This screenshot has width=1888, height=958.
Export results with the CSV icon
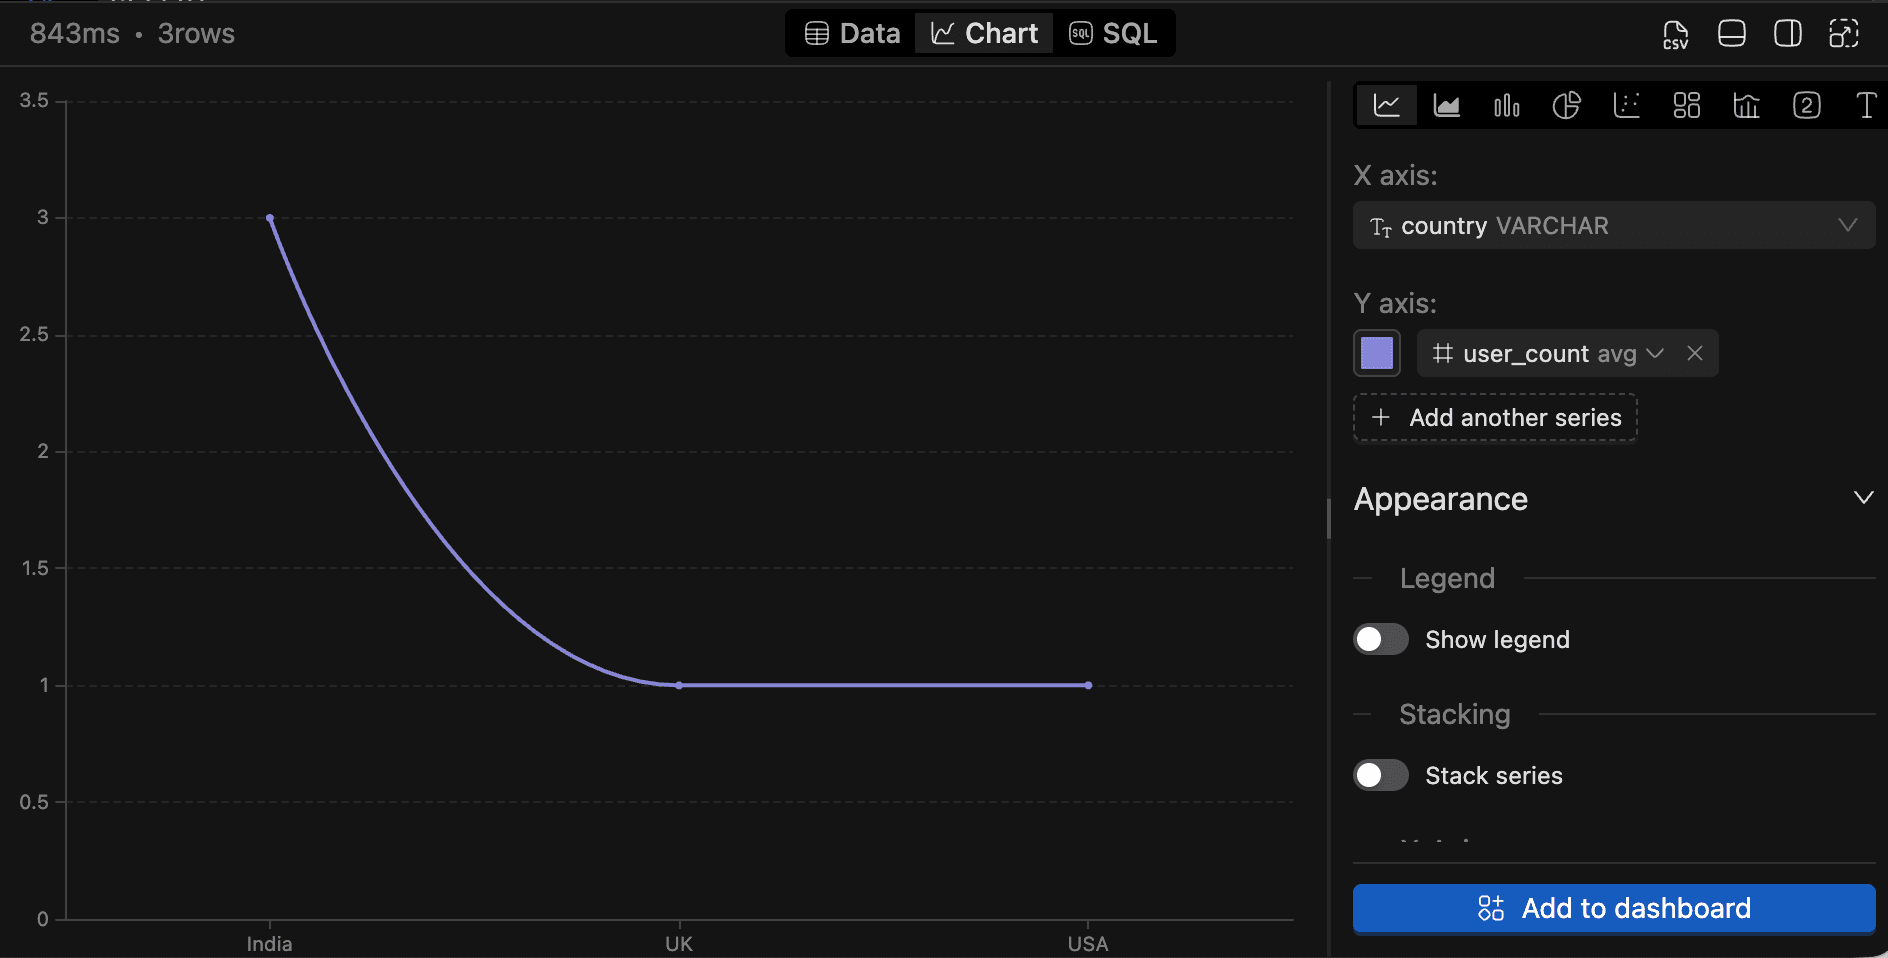[x=1675, y=34]
